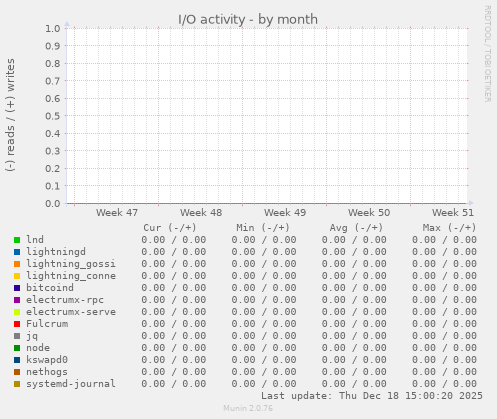Click the lightning_conne yellow legend swatch
This screenshot has width=497, height=419.
tap(17, 276)
